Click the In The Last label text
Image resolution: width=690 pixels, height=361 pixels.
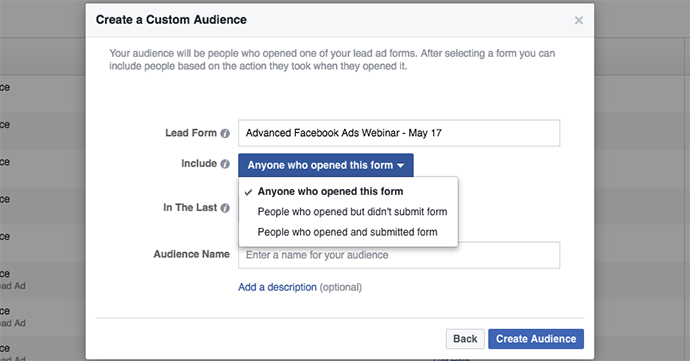click(190, 207)
